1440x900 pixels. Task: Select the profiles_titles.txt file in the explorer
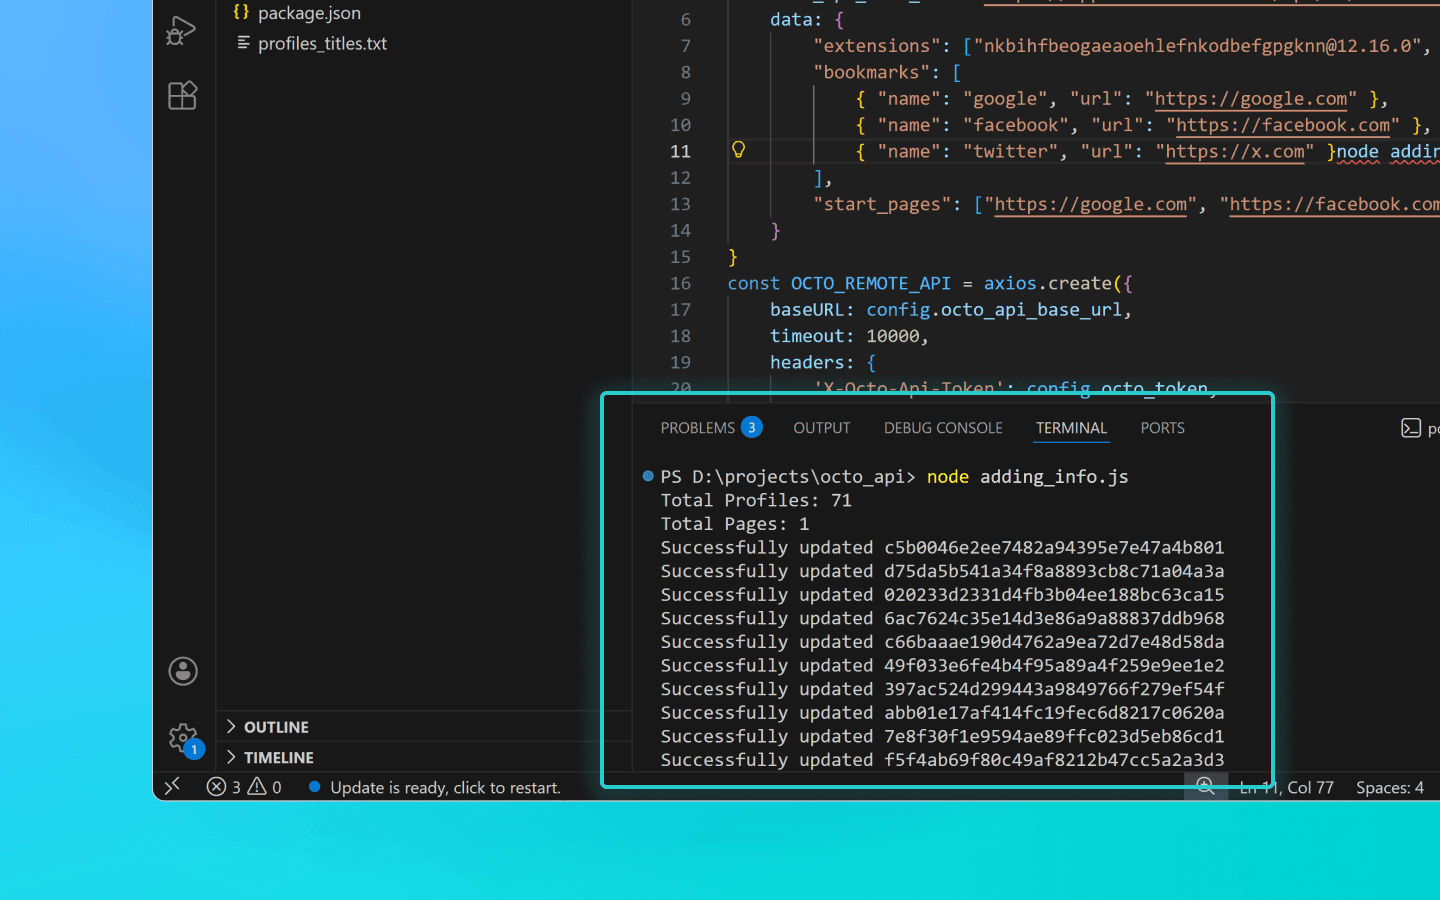click(321, 43)
